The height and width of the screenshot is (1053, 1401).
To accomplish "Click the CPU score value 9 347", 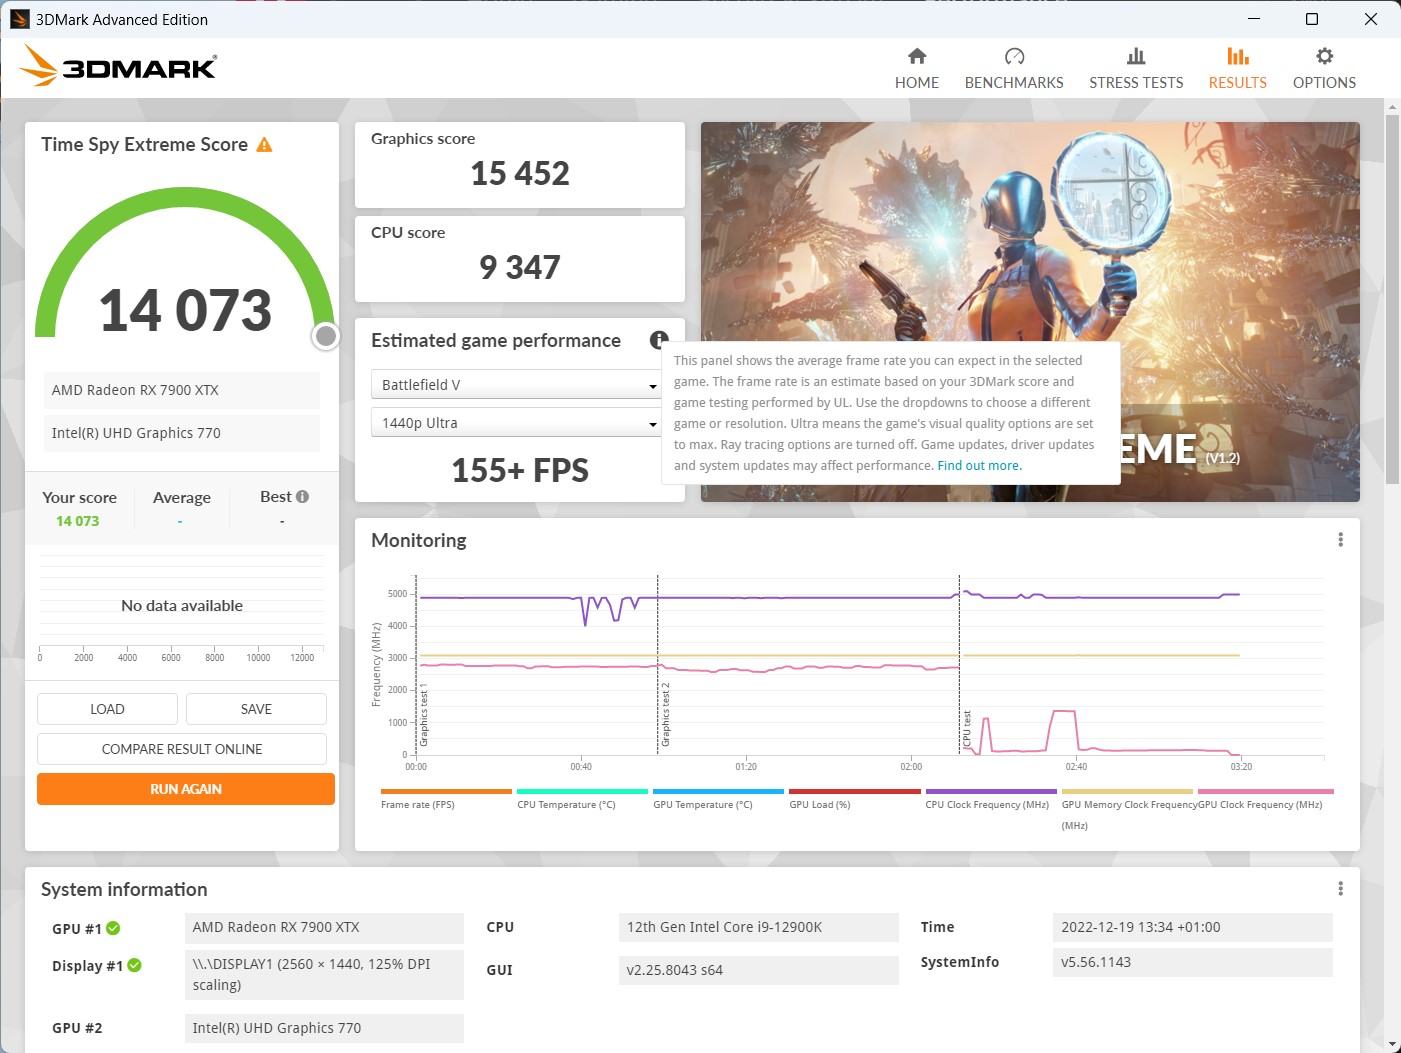I will pos(520,268).
